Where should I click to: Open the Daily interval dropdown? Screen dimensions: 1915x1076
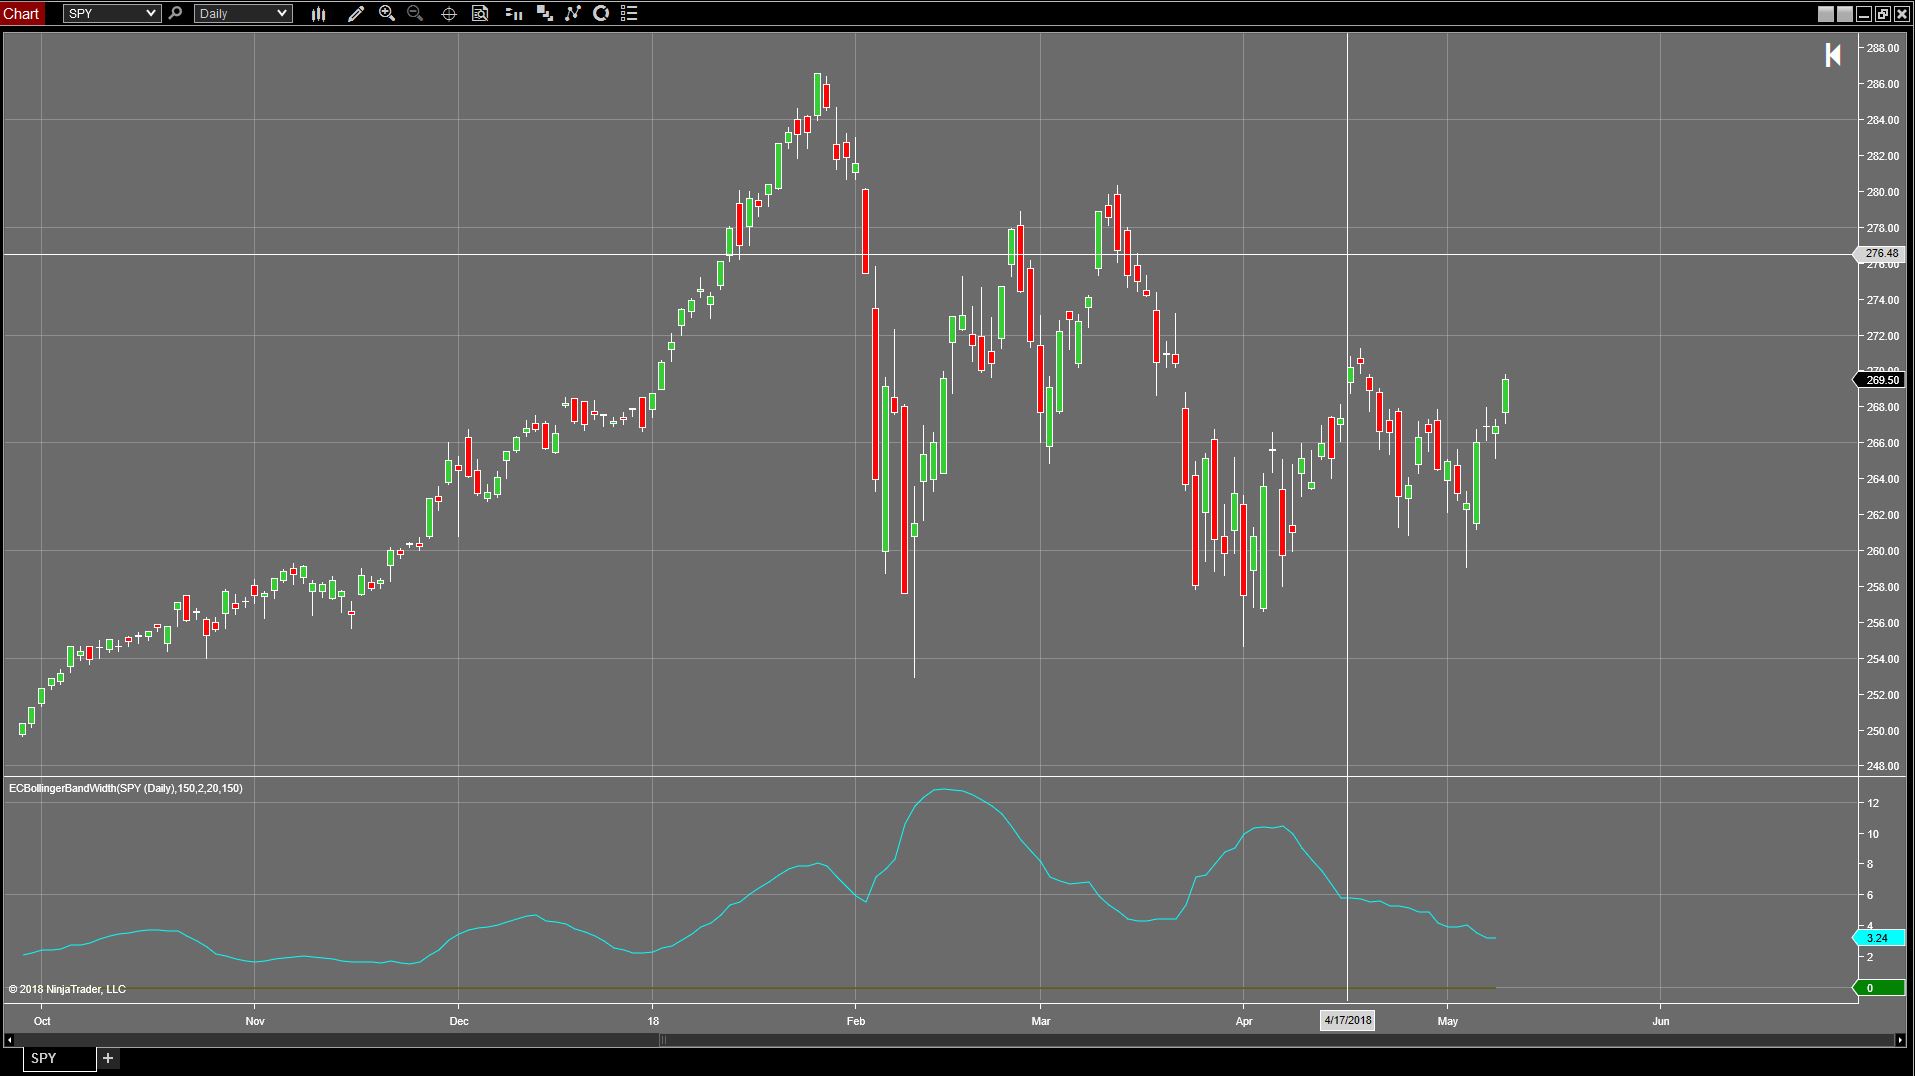coord(243,14)
